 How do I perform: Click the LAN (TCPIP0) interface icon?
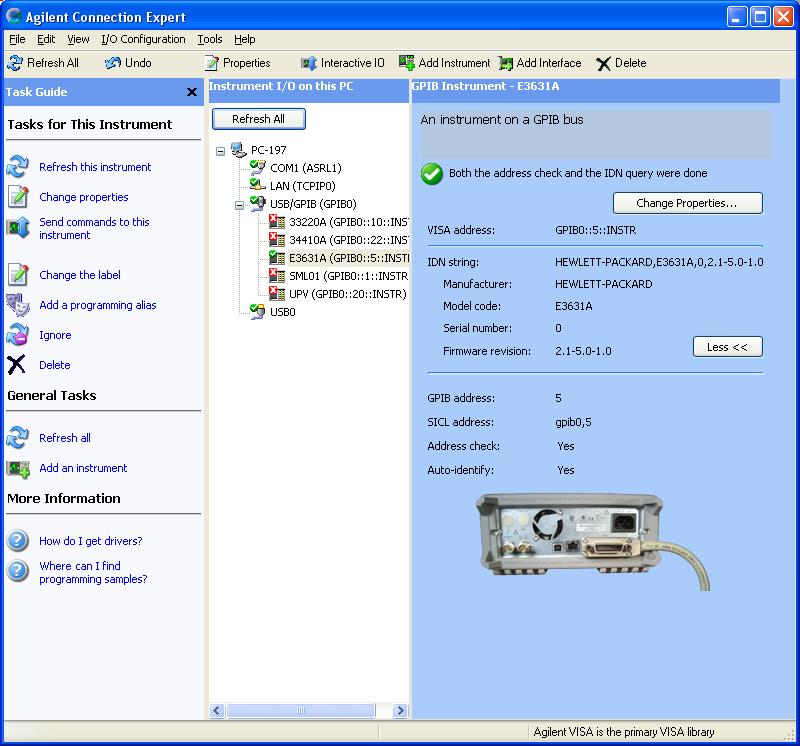click(258, 185)
